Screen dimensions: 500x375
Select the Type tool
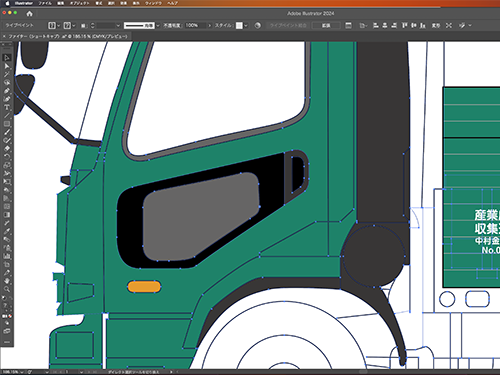[7, 107]
